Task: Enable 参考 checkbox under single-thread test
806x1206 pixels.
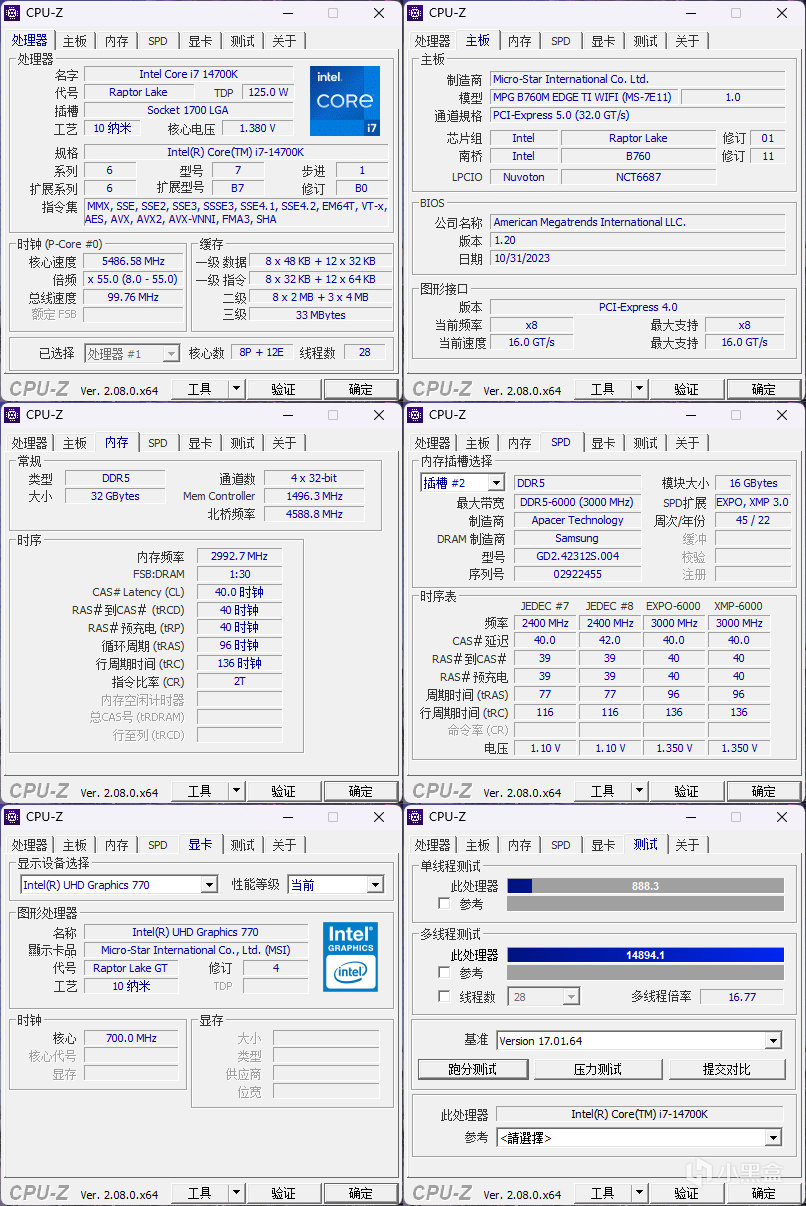Action: (444, 903)
